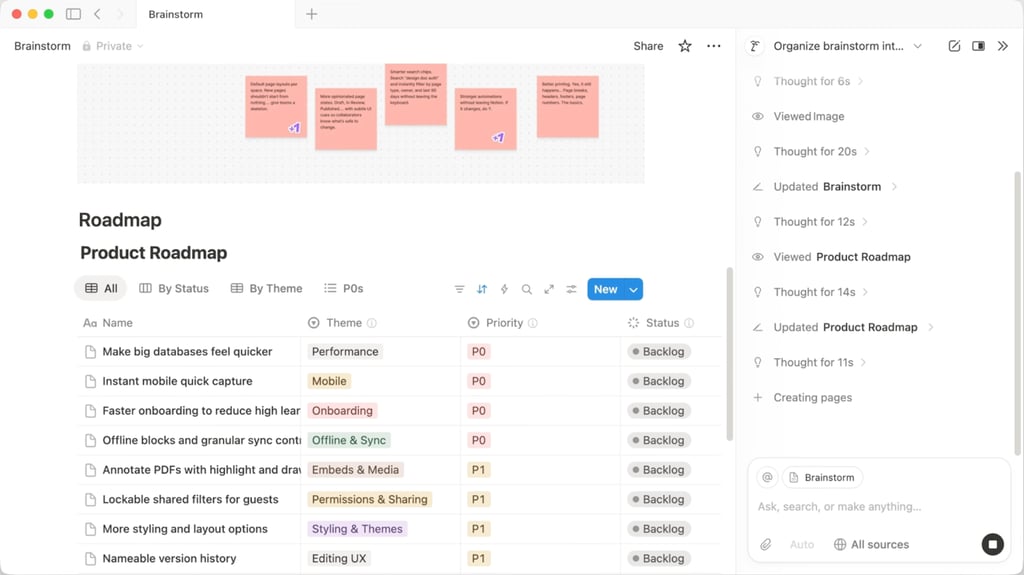Open database search magnifier icon
This screenshot has width=1024, height=575.
click(x=526, y=289)
